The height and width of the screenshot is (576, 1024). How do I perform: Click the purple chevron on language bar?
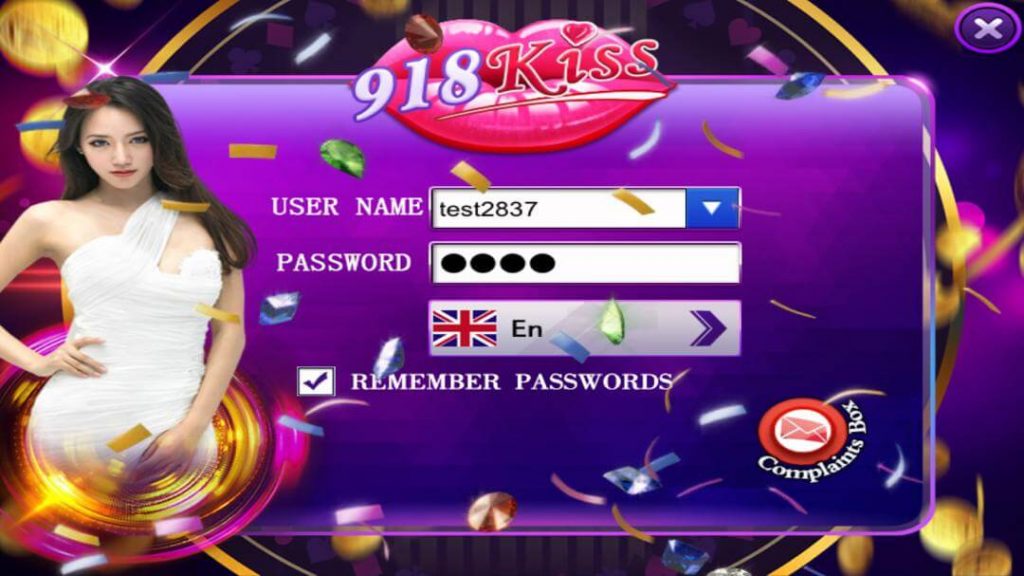tap(709, 328)
